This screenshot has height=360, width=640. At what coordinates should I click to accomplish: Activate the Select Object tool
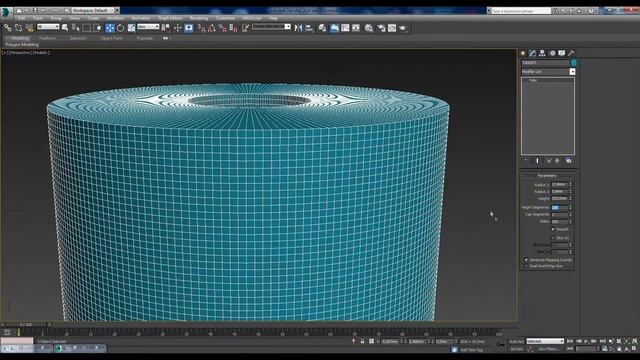point(65,28)
